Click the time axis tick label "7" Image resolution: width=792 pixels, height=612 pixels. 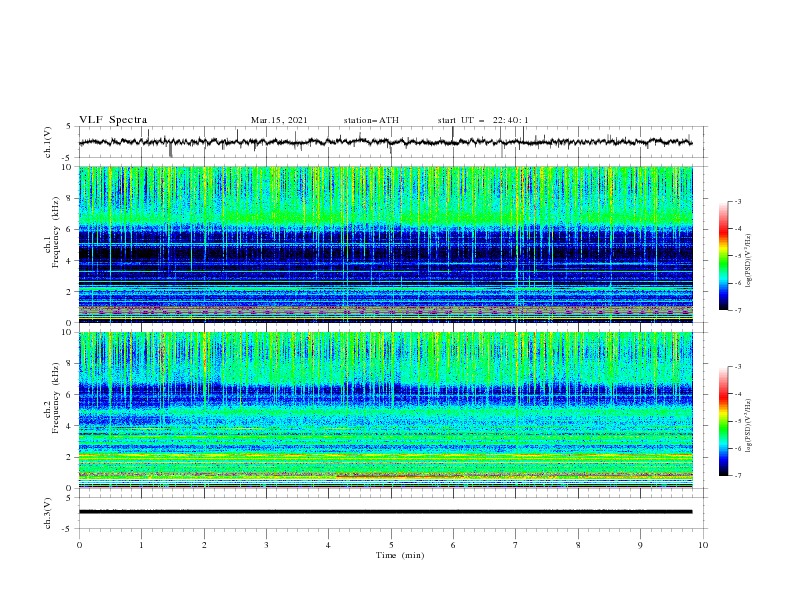(x=516, y=545)
